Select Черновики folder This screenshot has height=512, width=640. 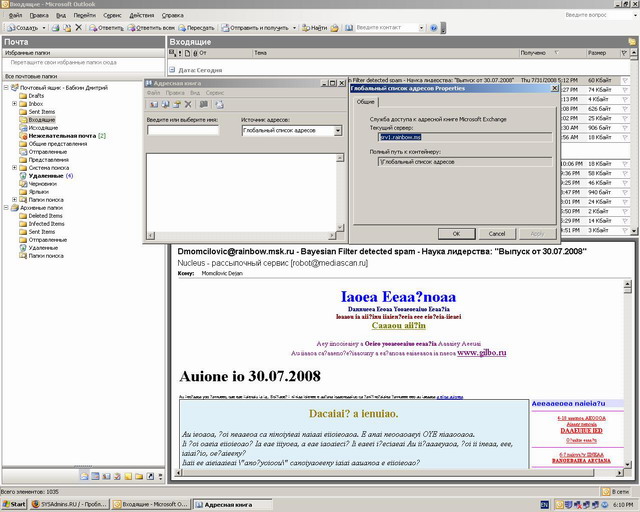42,184
